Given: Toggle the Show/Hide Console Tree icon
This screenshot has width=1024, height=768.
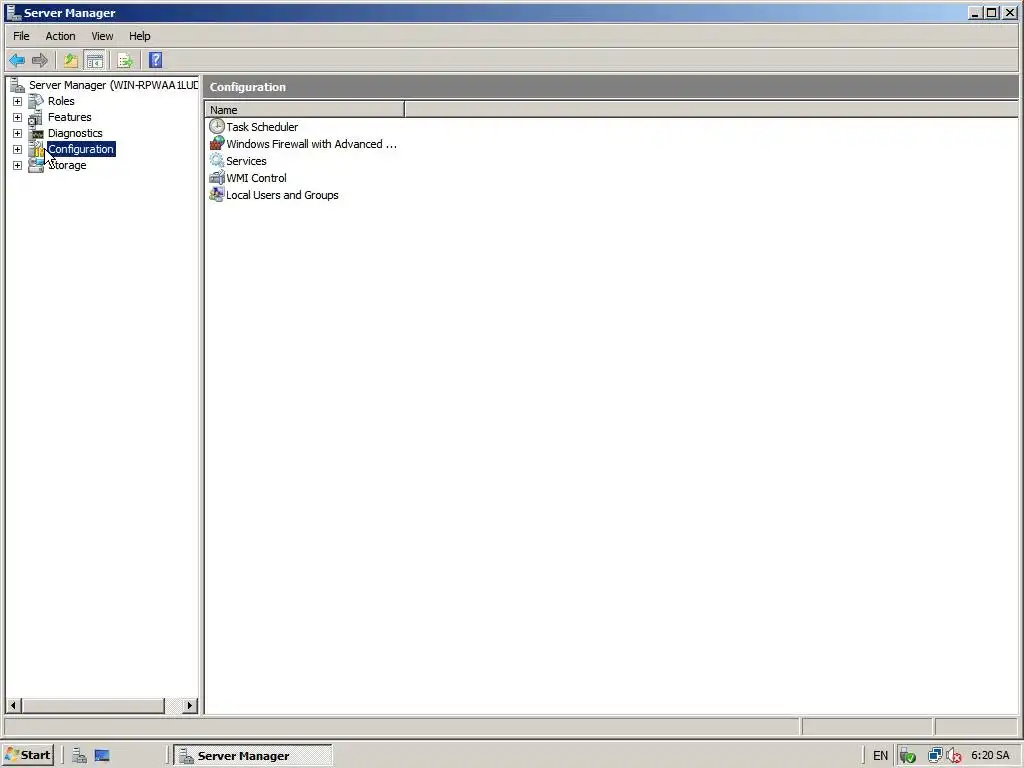Looking at the screenshot, I should coord(95,61).
